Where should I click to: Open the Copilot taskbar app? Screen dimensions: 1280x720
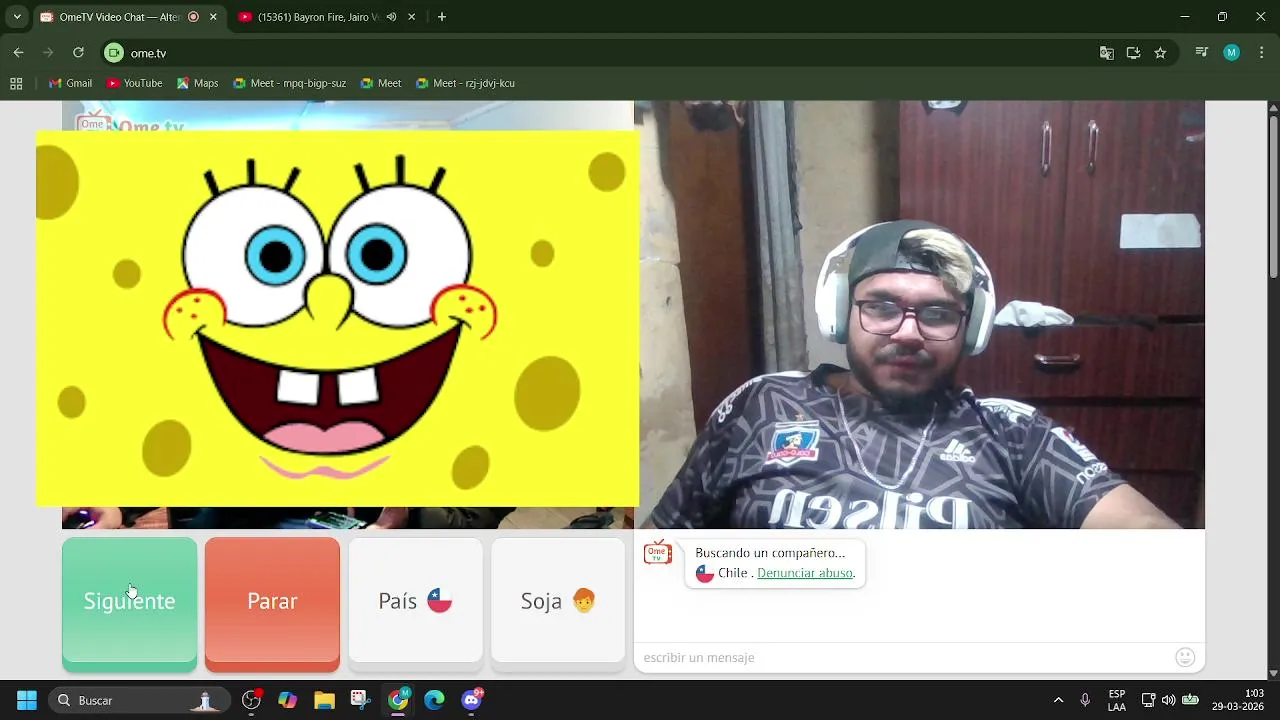(x=288, y=700)
